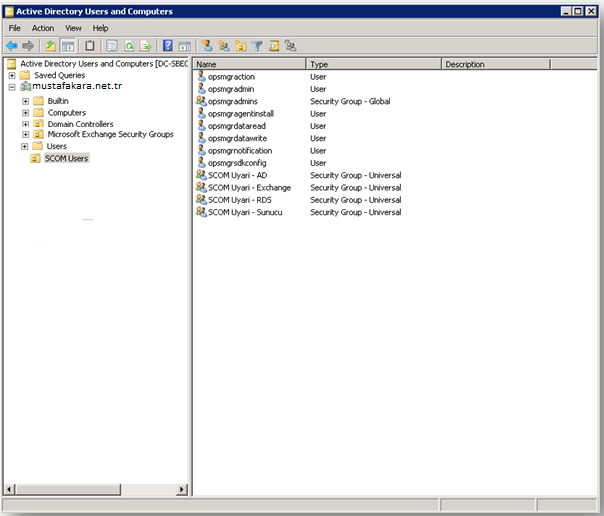Screen dimensions: 604x516
Task: Click the Export List toolbar icon
Action: (x=146, y=46)
